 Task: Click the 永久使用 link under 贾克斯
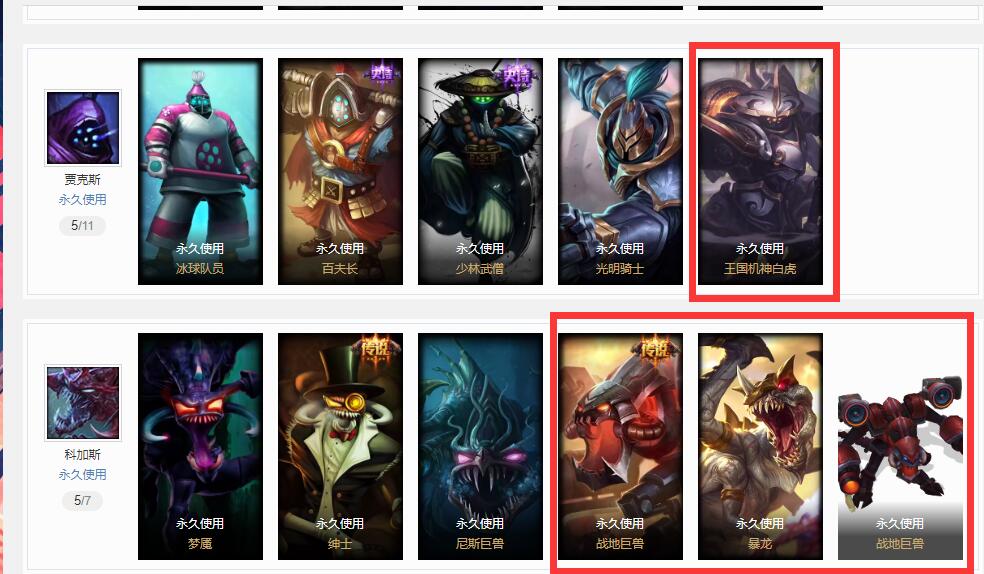pos(82,199)
